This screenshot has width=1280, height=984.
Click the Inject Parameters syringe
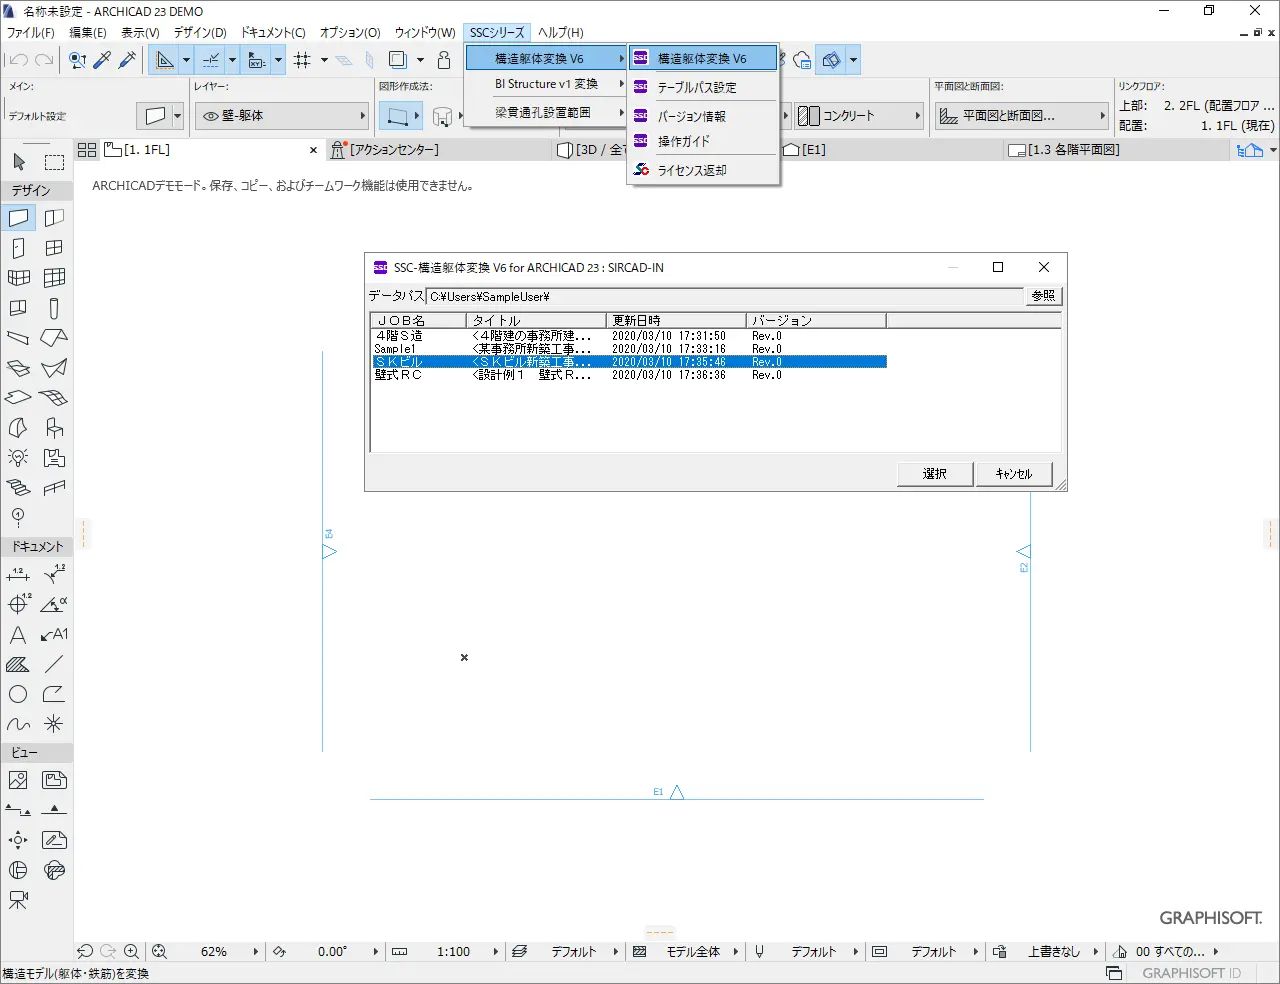127,60
